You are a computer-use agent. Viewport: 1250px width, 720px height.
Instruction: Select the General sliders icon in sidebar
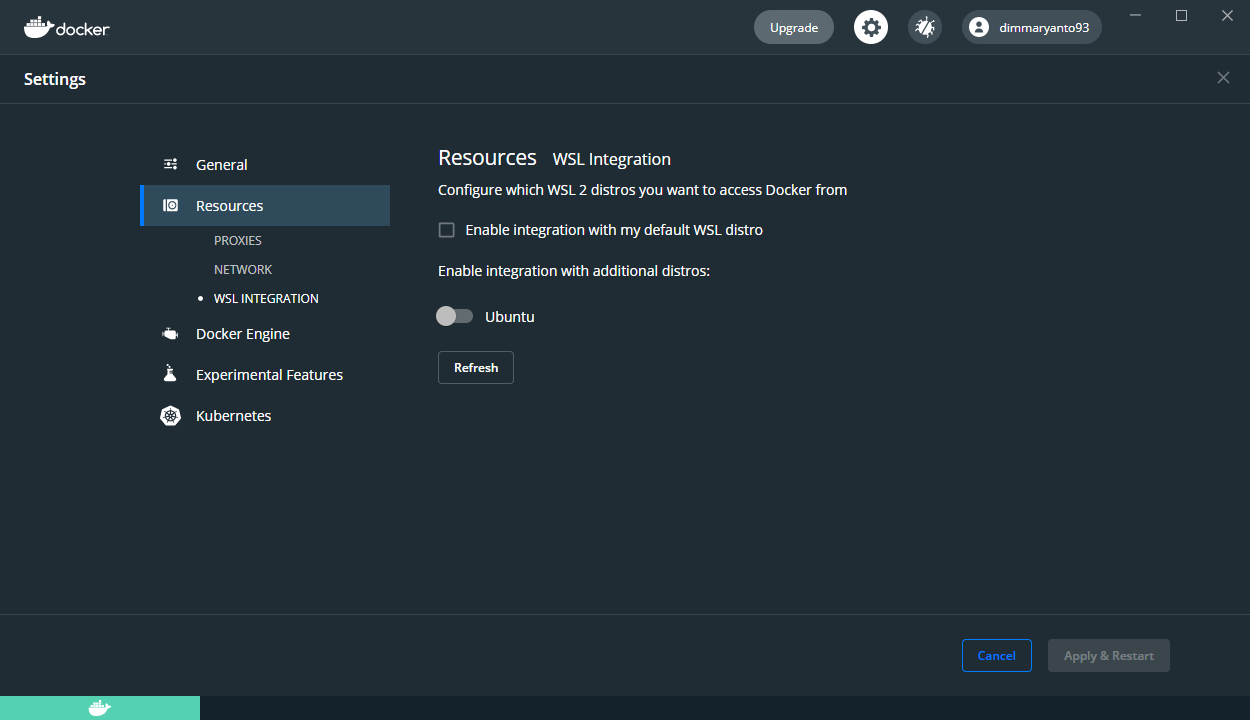click(x=170, y=163)
